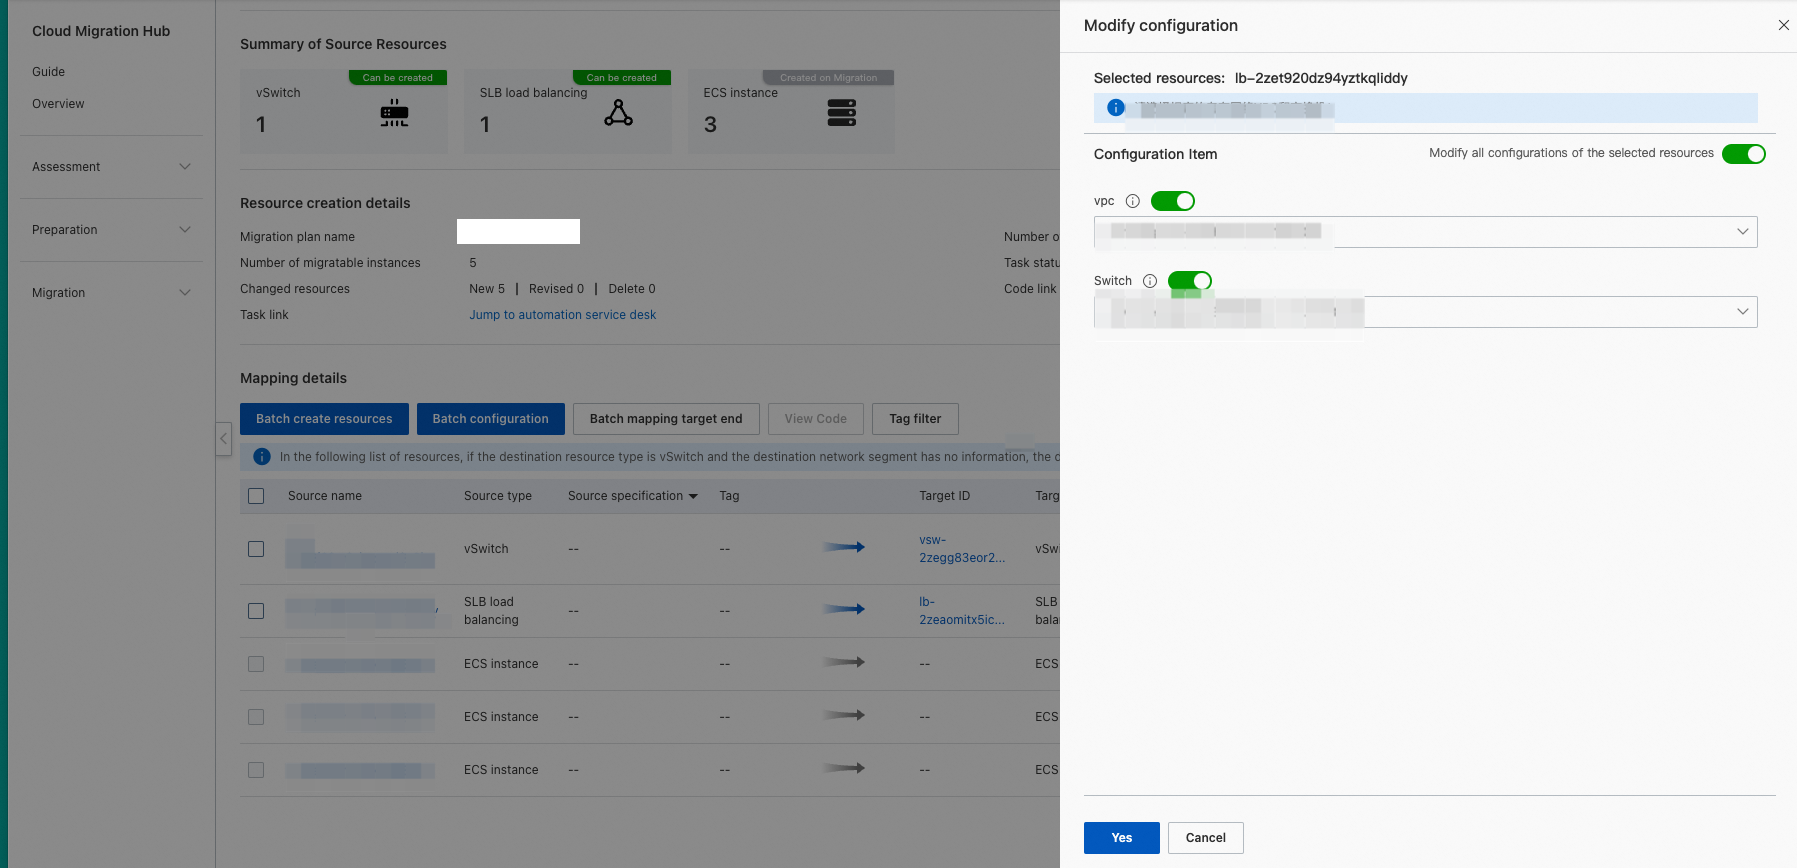This screenshot has height=868, width=1797.
Task: Open the Overview sidebar item
Action: click(x=58, y=104)
